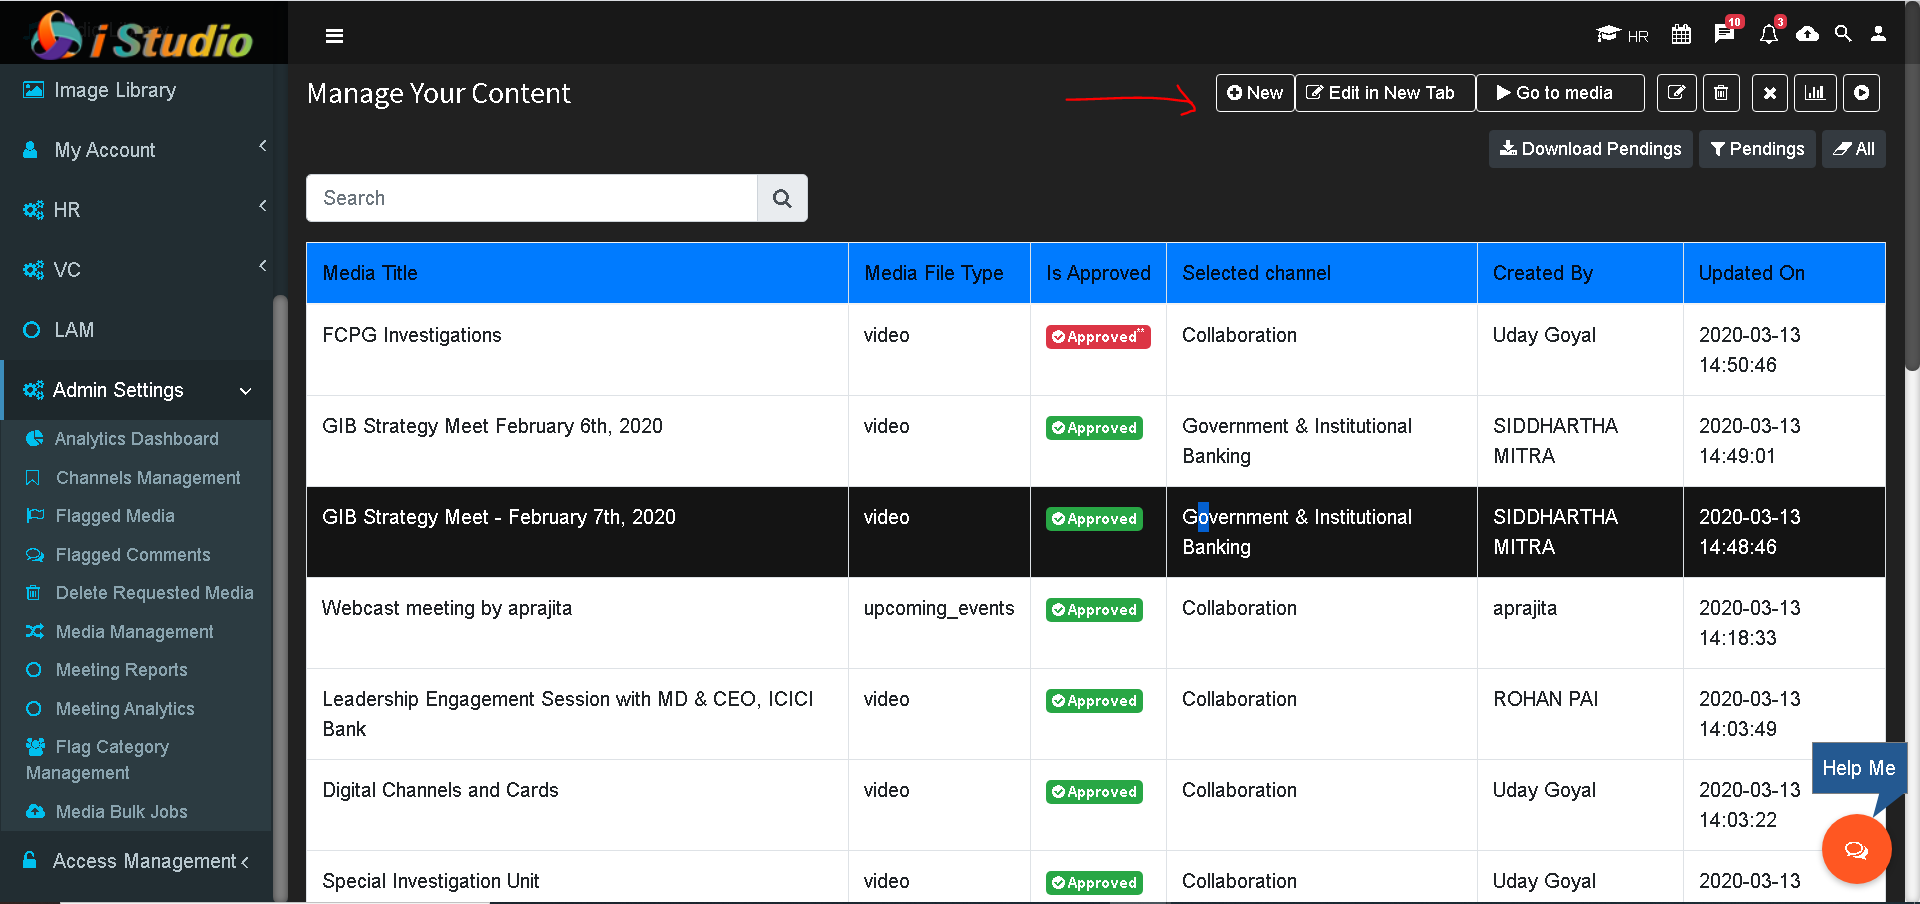Click the iStudio logo
Screen dimensions: 1920x904
coord(142,36)
